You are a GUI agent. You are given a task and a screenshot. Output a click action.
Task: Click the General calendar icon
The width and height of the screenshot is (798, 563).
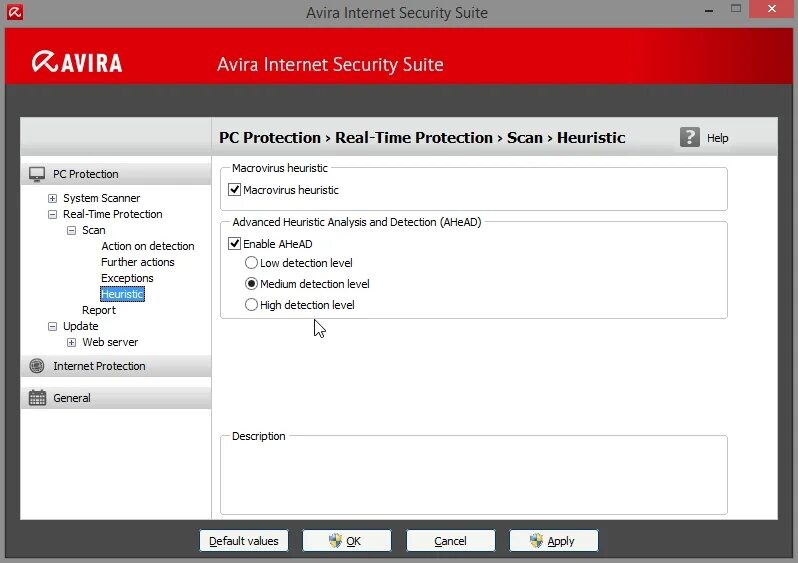click(37, 398)
